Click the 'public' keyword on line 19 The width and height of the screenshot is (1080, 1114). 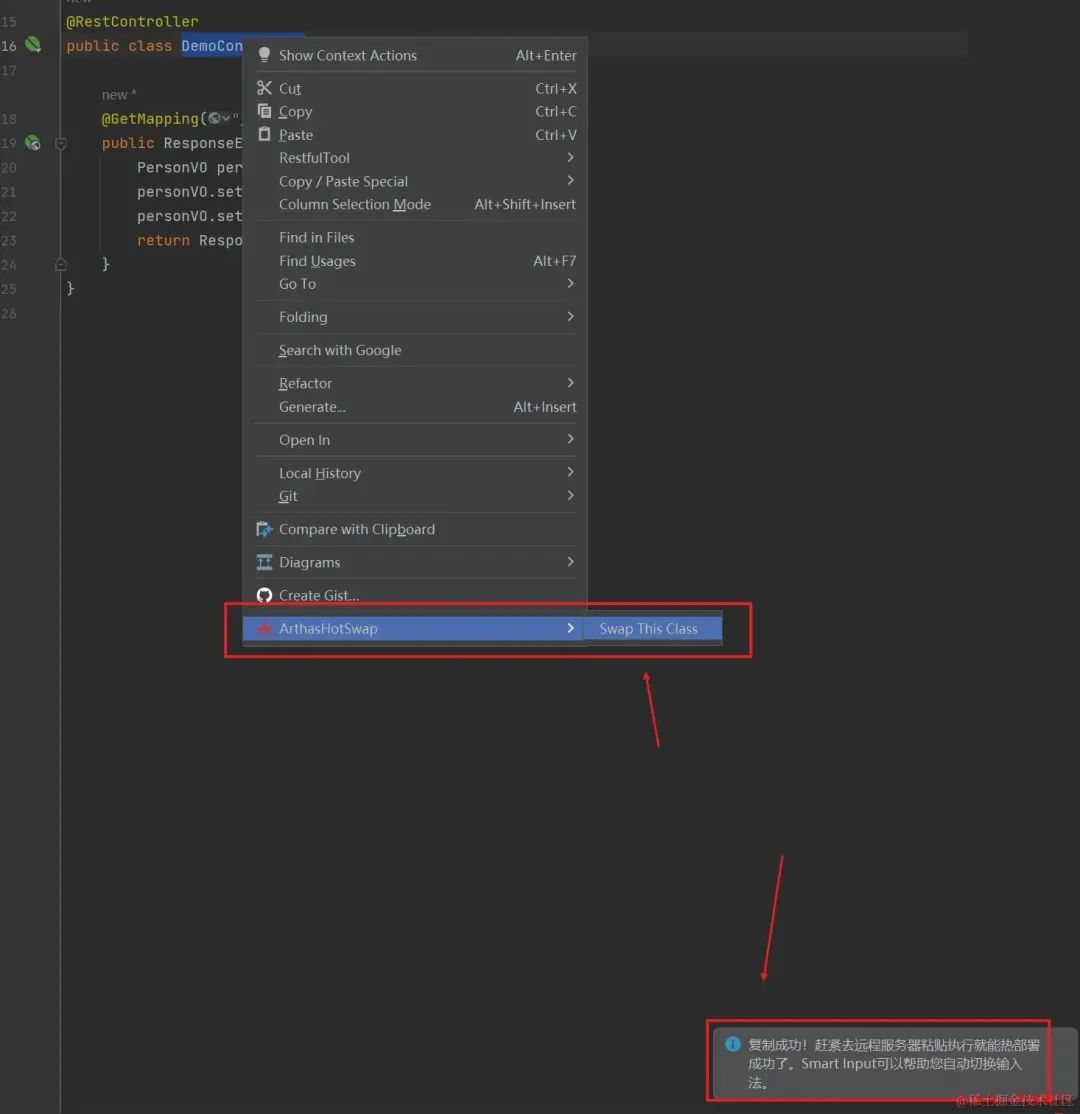pos(128,143)
